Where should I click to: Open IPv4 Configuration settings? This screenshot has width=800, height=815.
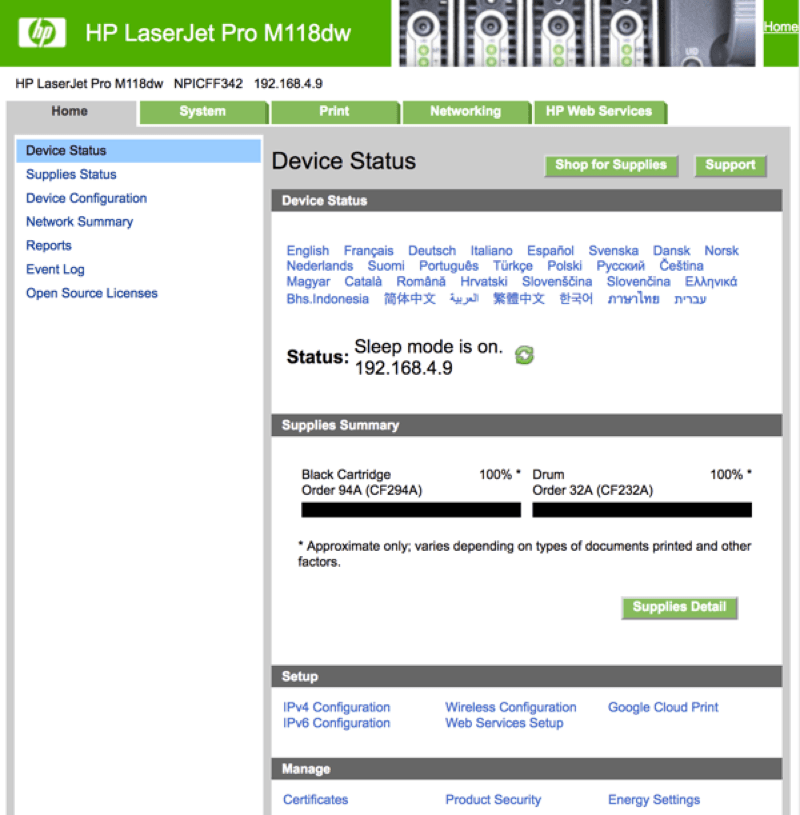point(336,707)
